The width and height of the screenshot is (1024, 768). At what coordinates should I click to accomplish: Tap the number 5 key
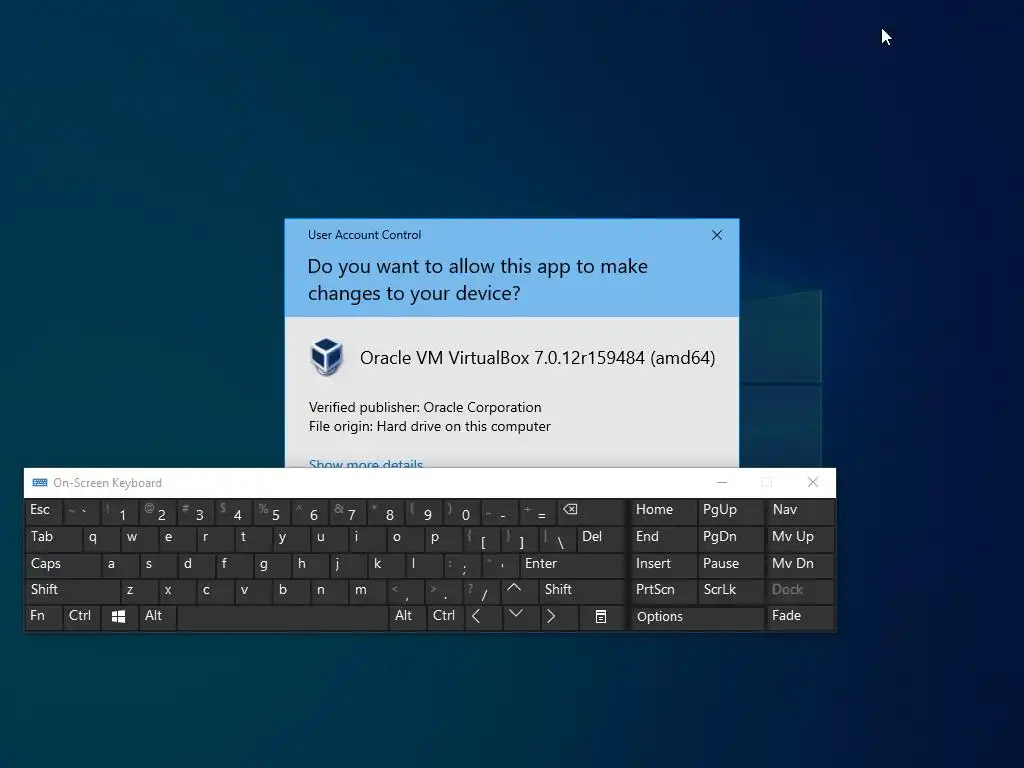272,513
